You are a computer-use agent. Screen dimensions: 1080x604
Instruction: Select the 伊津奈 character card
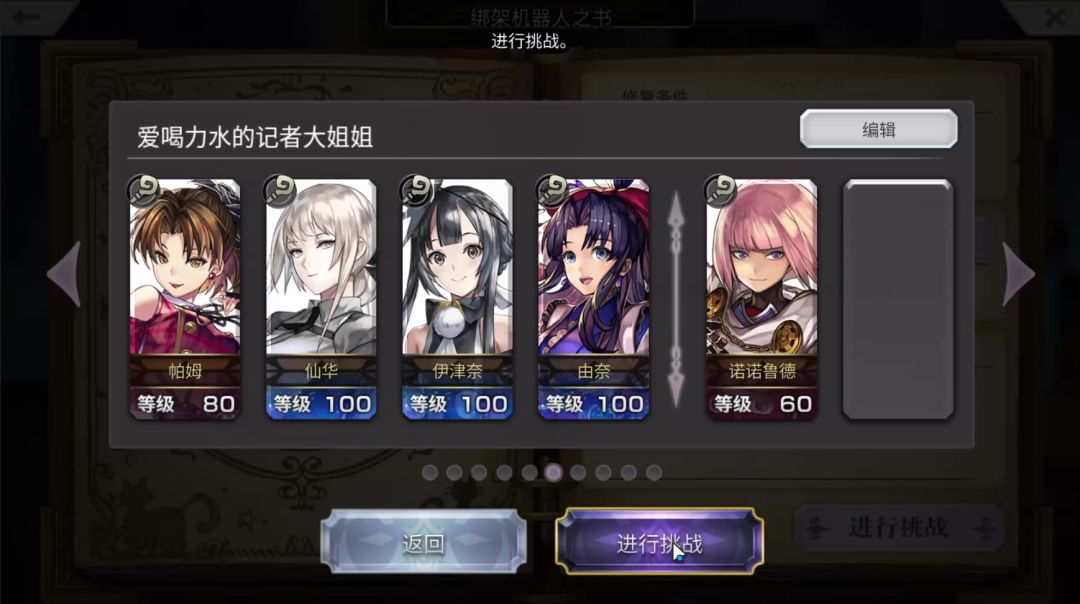click(457, 299)
